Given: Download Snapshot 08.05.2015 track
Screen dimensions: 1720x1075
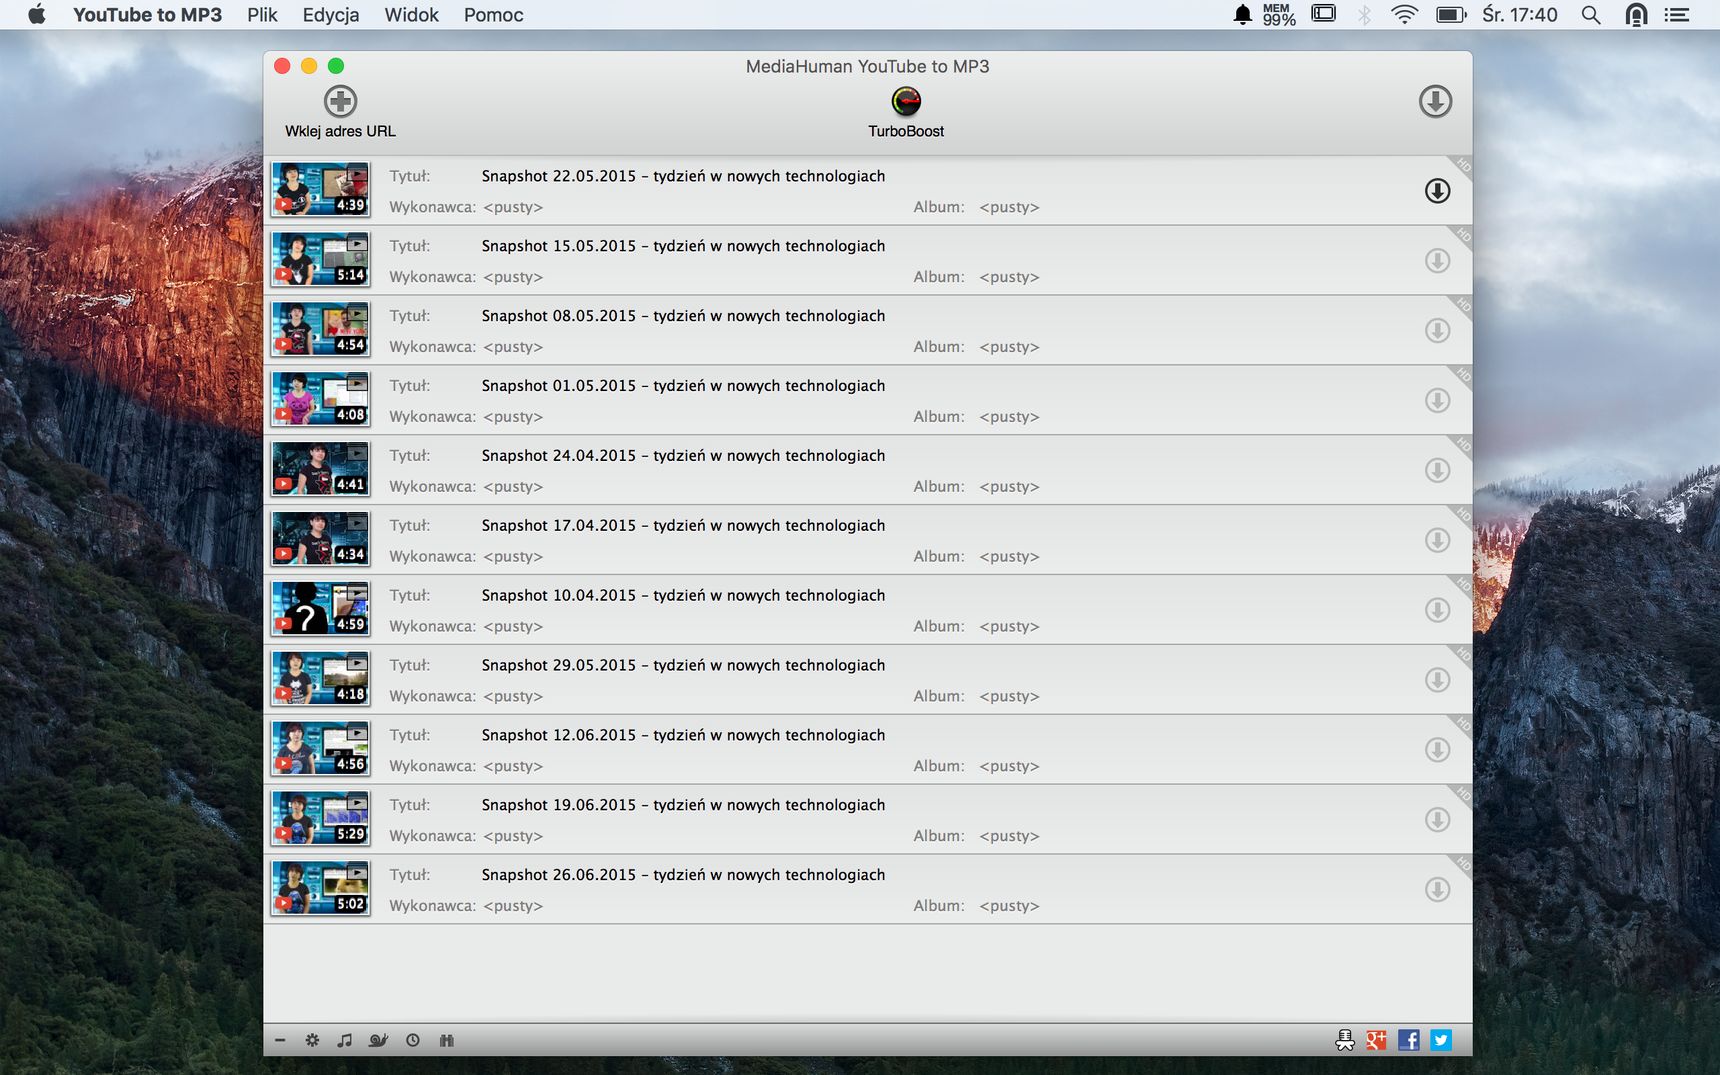Looking at the screenshot, I should [1437, 331].
